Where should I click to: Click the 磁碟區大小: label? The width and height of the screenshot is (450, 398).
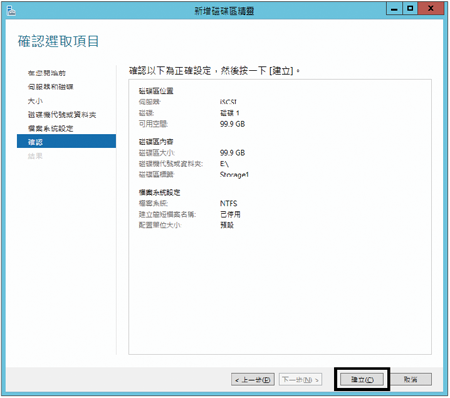tap(157, 153)
